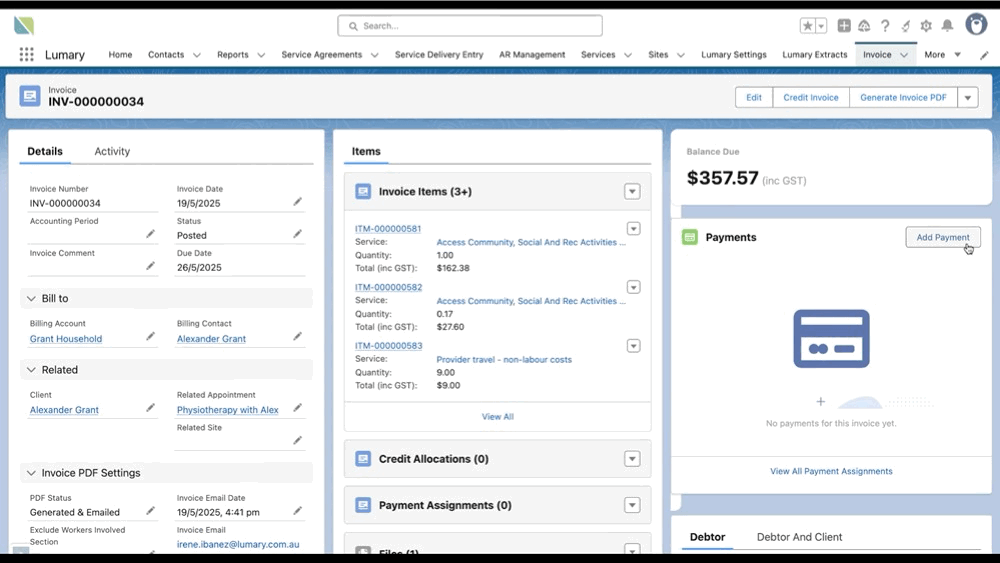Open the Service Agreements nav dropdown chevron

[x=374, y=55]
